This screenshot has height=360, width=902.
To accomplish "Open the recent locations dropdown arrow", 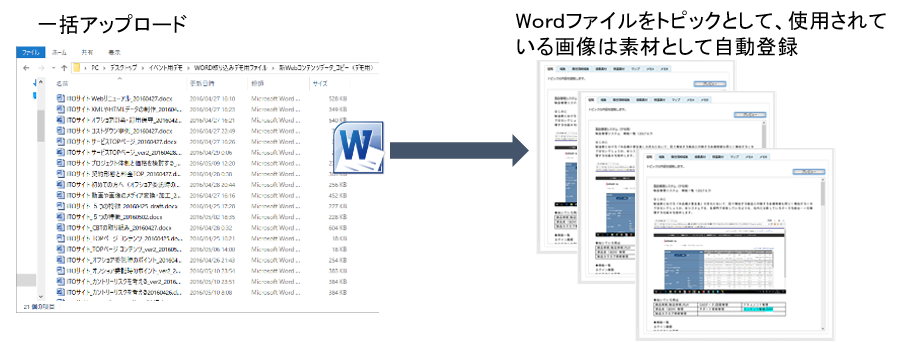I will point(53,68).
